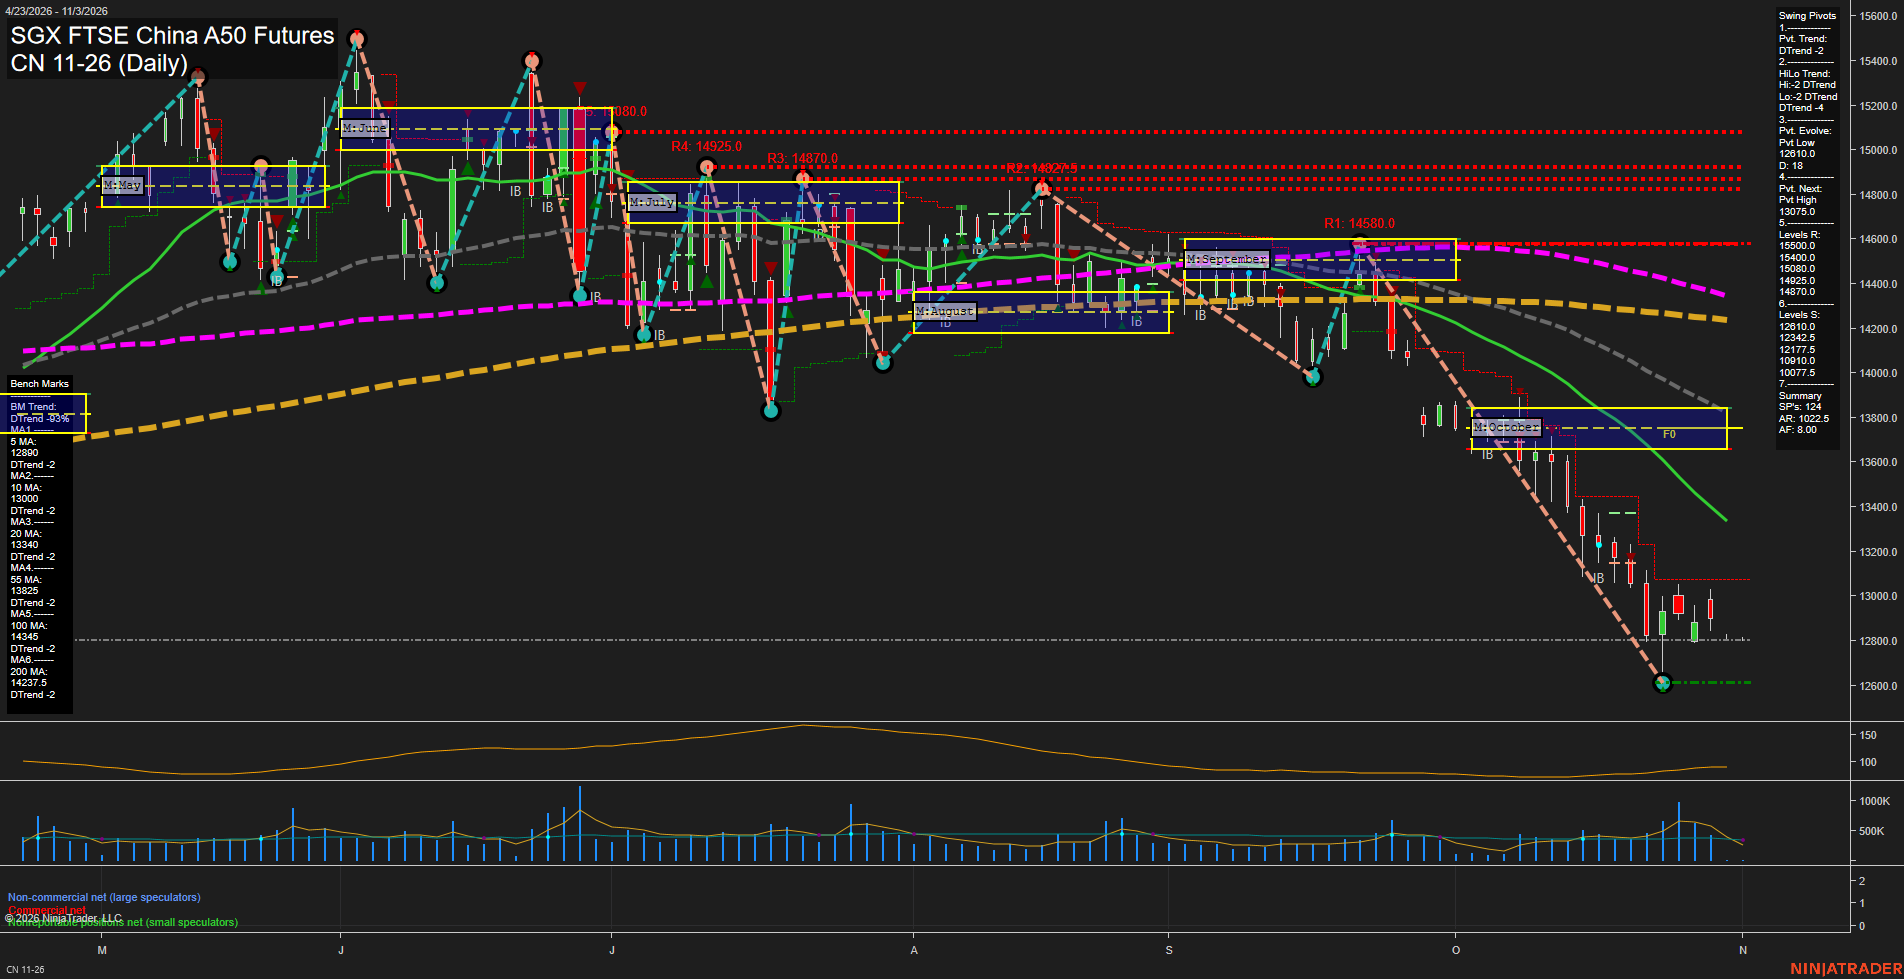Click the 13825 value under 55 MA

[24, 591]
